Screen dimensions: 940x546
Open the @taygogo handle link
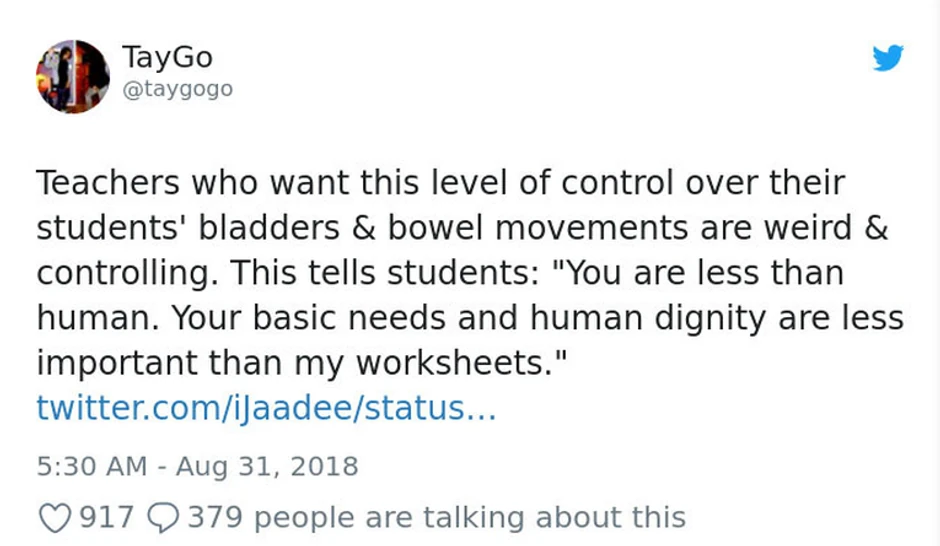[177, 89]
